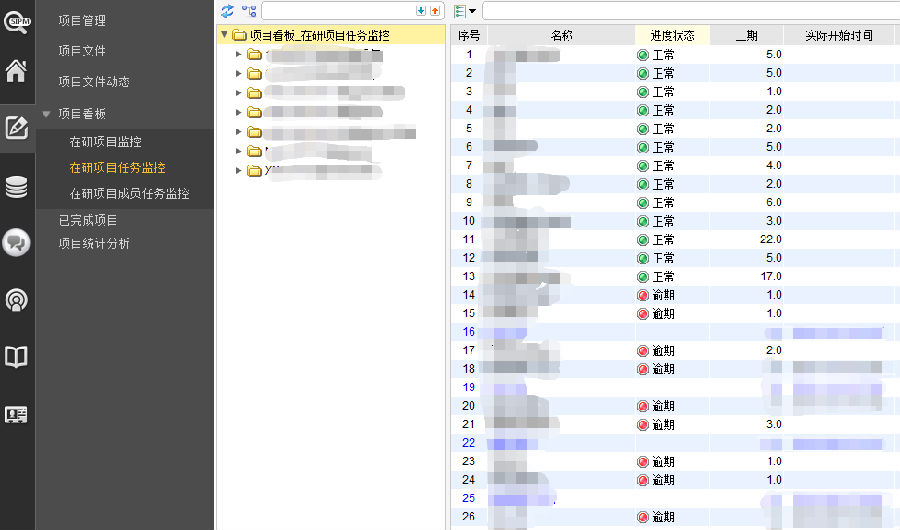Click red 逾期 status icon in row 23
Image resolution: width=900 pixels, height=530 pixels.
tap(643, 462)
